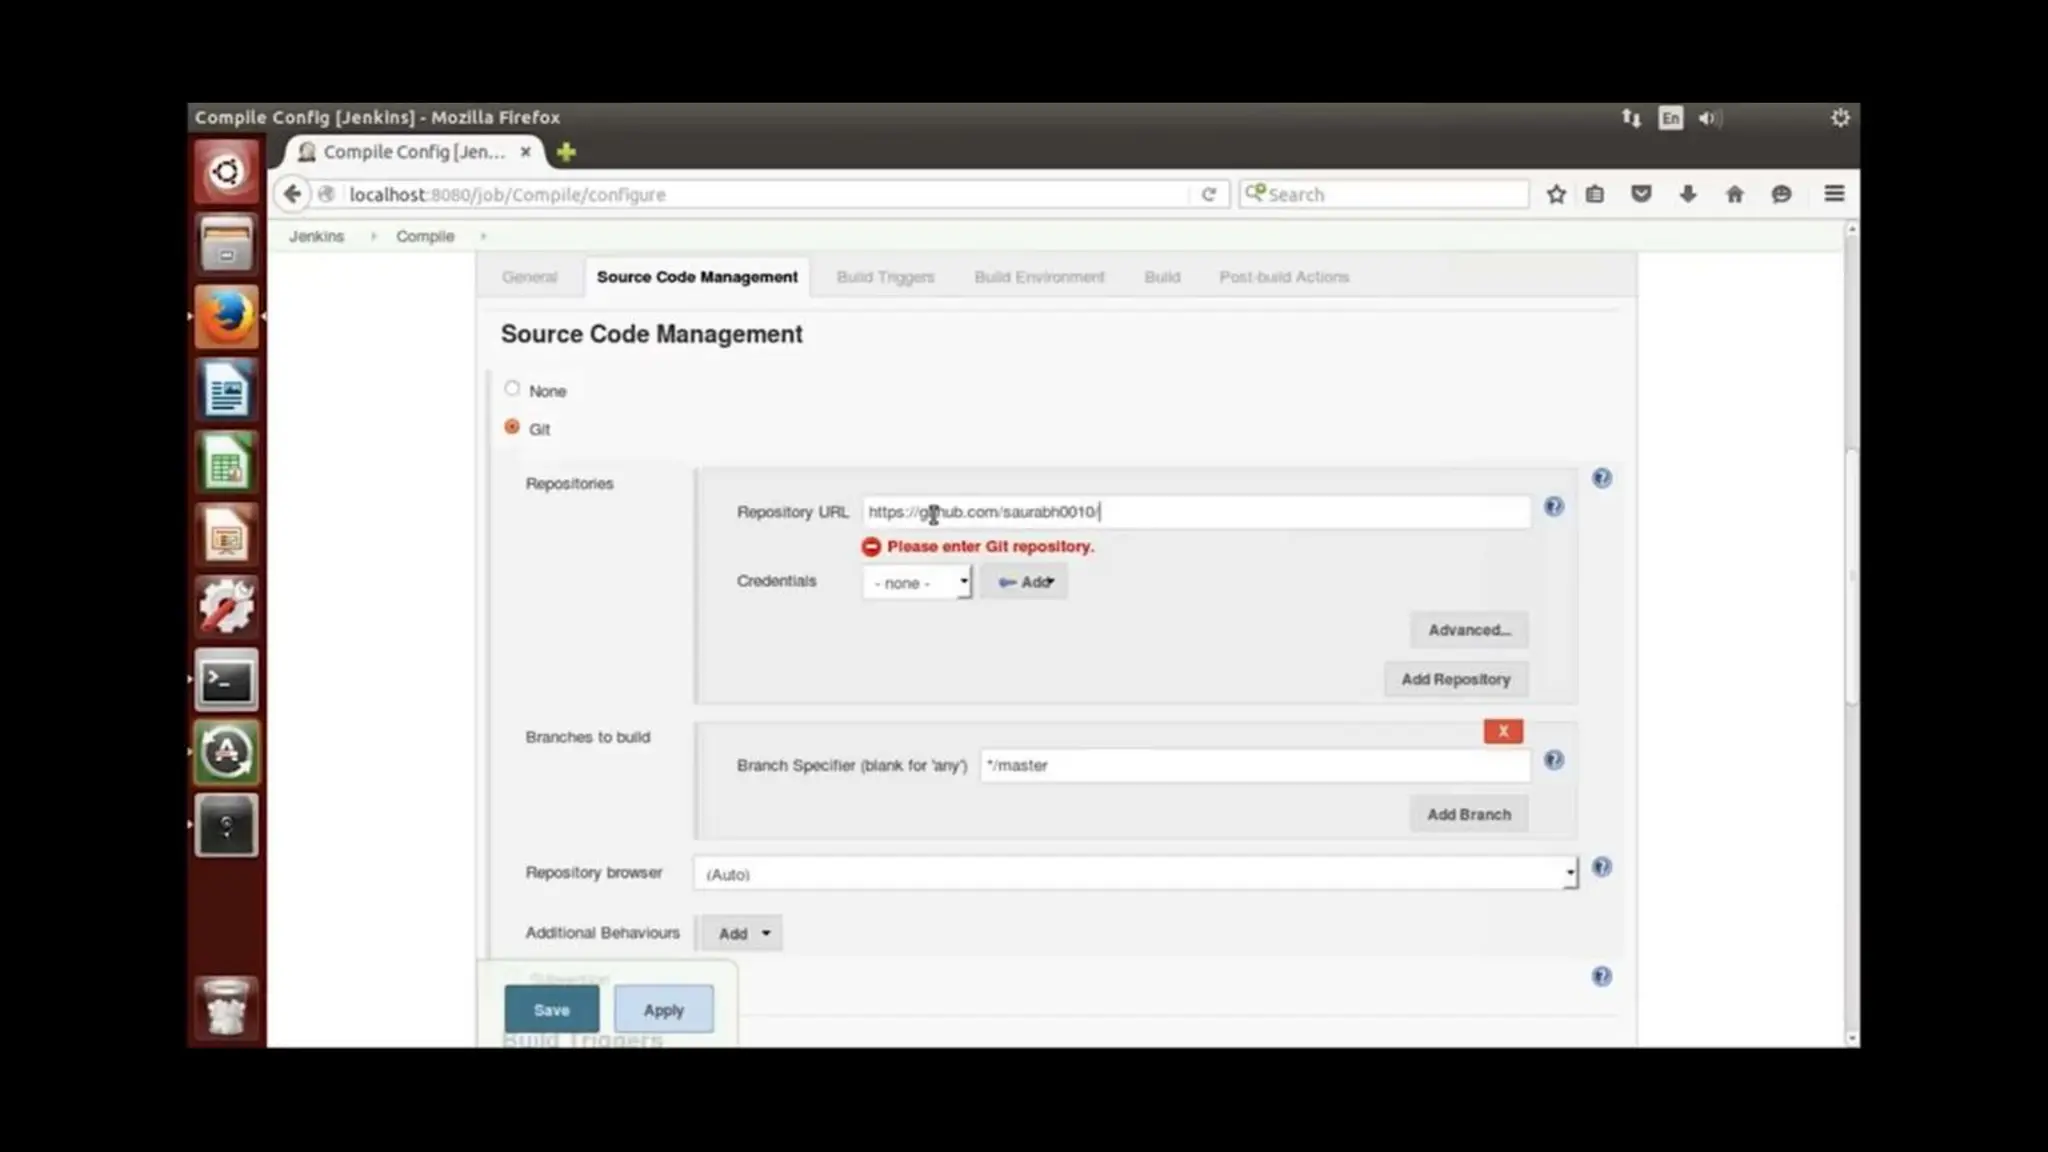Click the network indicator in top panel
The height and width of the screenshot is (1152, 2048).
click(1631, 118)
